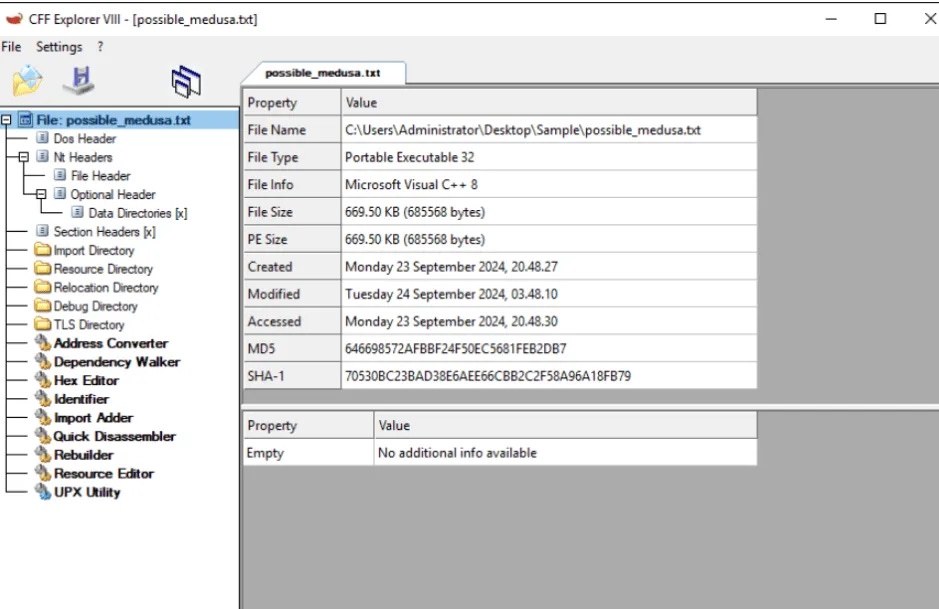Select Nt Headers tree entry
This screenshot has width=939, height=609.
(x=83, y=157)
